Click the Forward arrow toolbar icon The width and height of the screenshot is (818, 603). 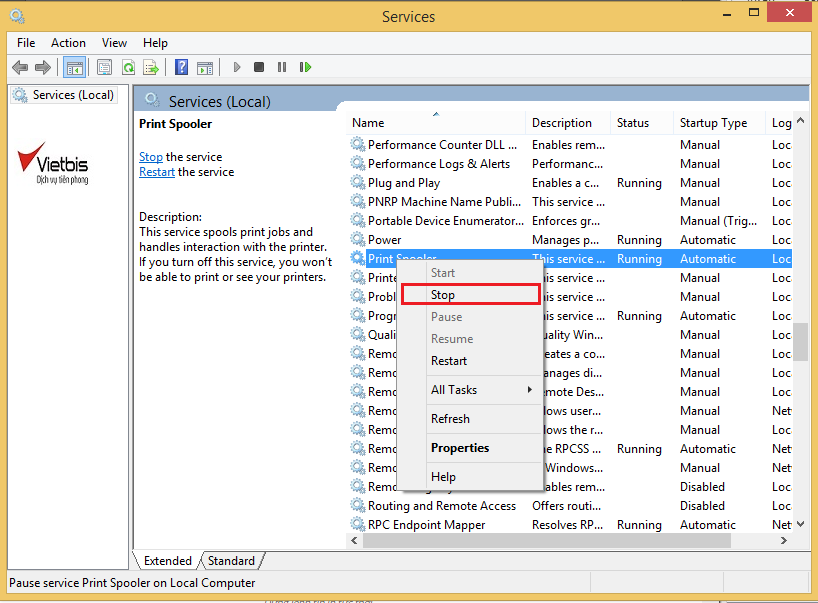42,67
